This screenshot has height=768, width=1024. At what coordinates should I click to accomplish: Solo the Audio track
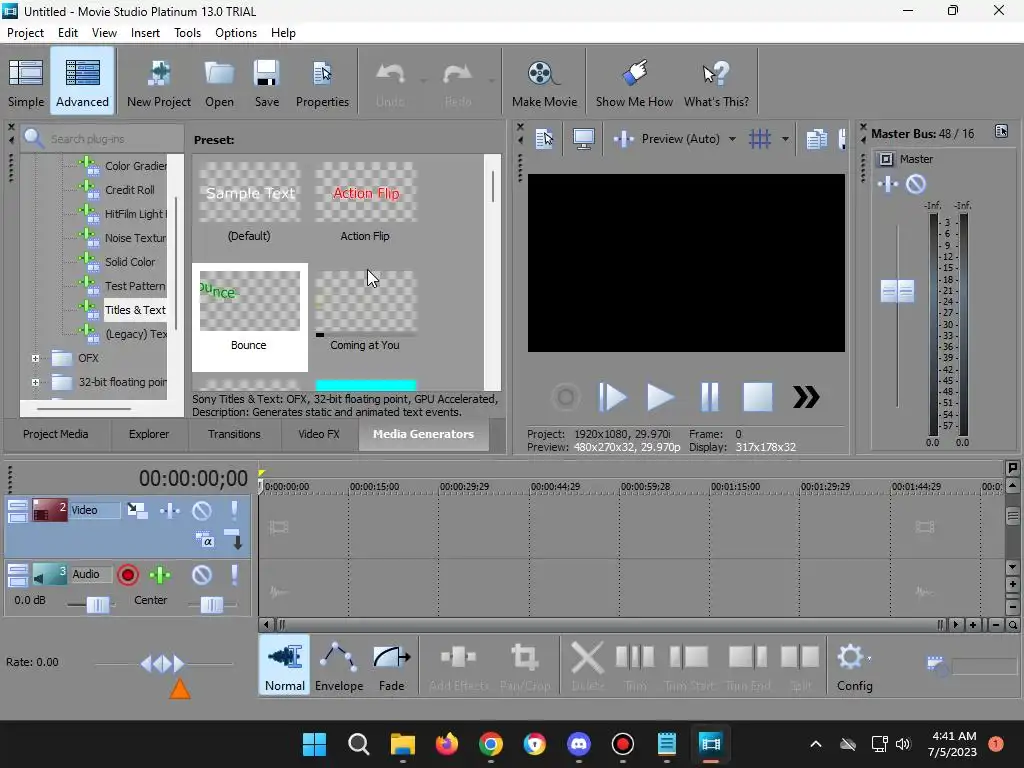pos(234,575)
